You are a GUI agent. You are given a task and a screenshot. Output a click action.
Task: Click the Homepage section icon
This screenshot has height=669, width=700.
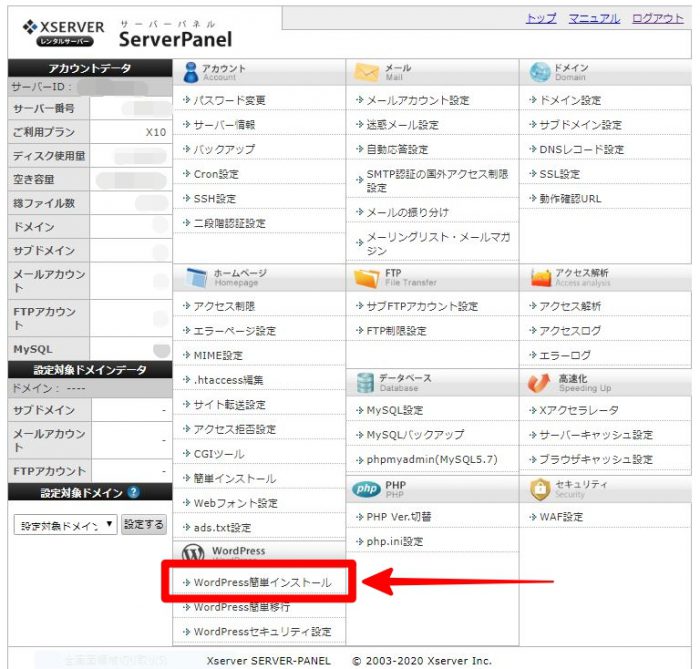tap(196, 277)
